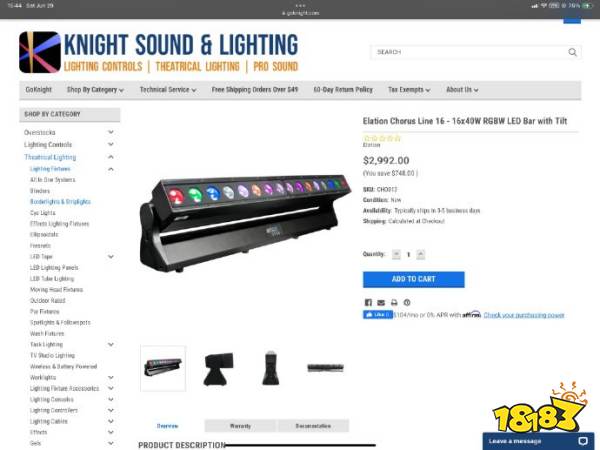Share product on Pinterest icon

point(407,302)
